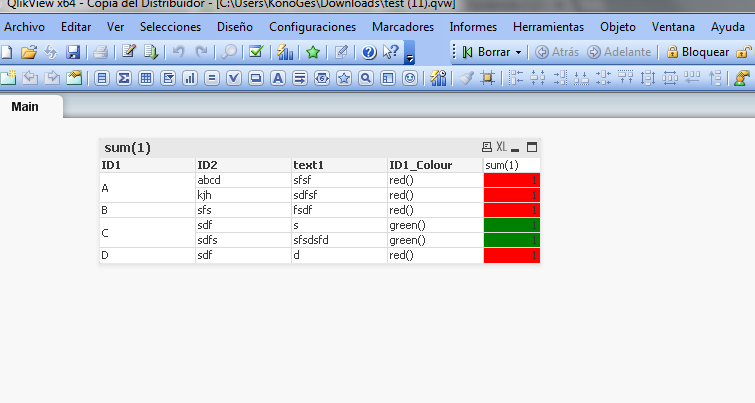Open the Selecciones menu
The width and height of the screenshot is (755, 403).
[x=170, y=27]
